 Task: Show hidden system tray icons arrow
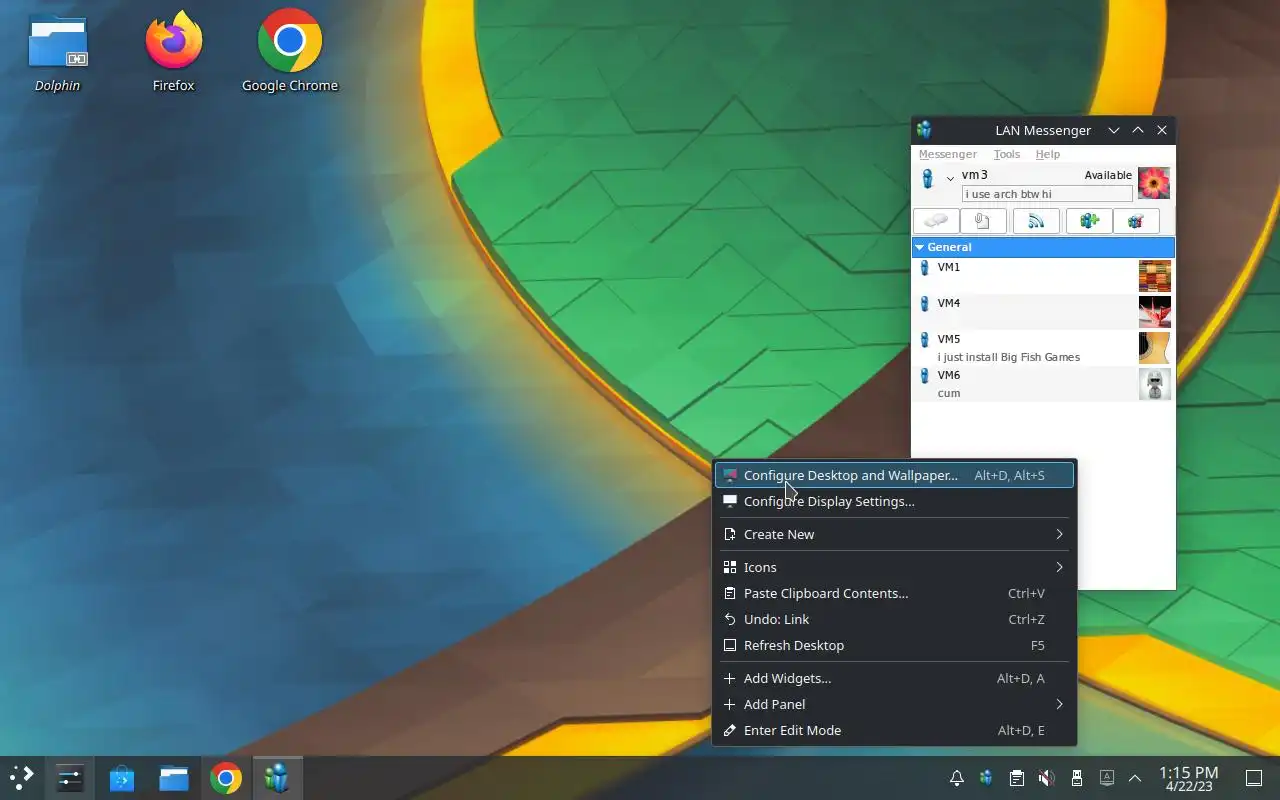1135,778
